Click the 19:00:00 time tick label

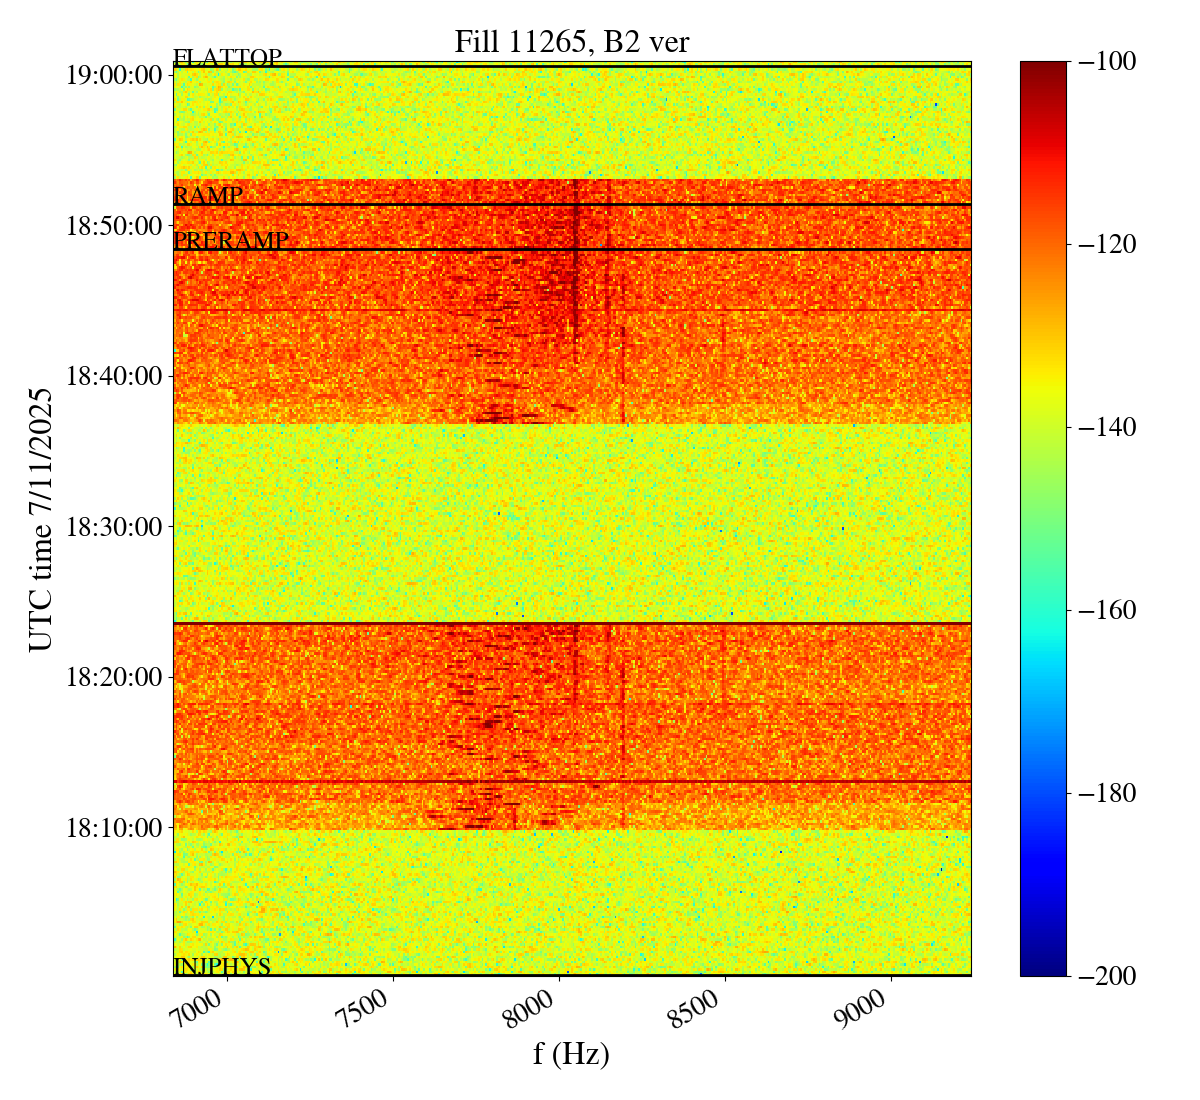pos(114,75)
